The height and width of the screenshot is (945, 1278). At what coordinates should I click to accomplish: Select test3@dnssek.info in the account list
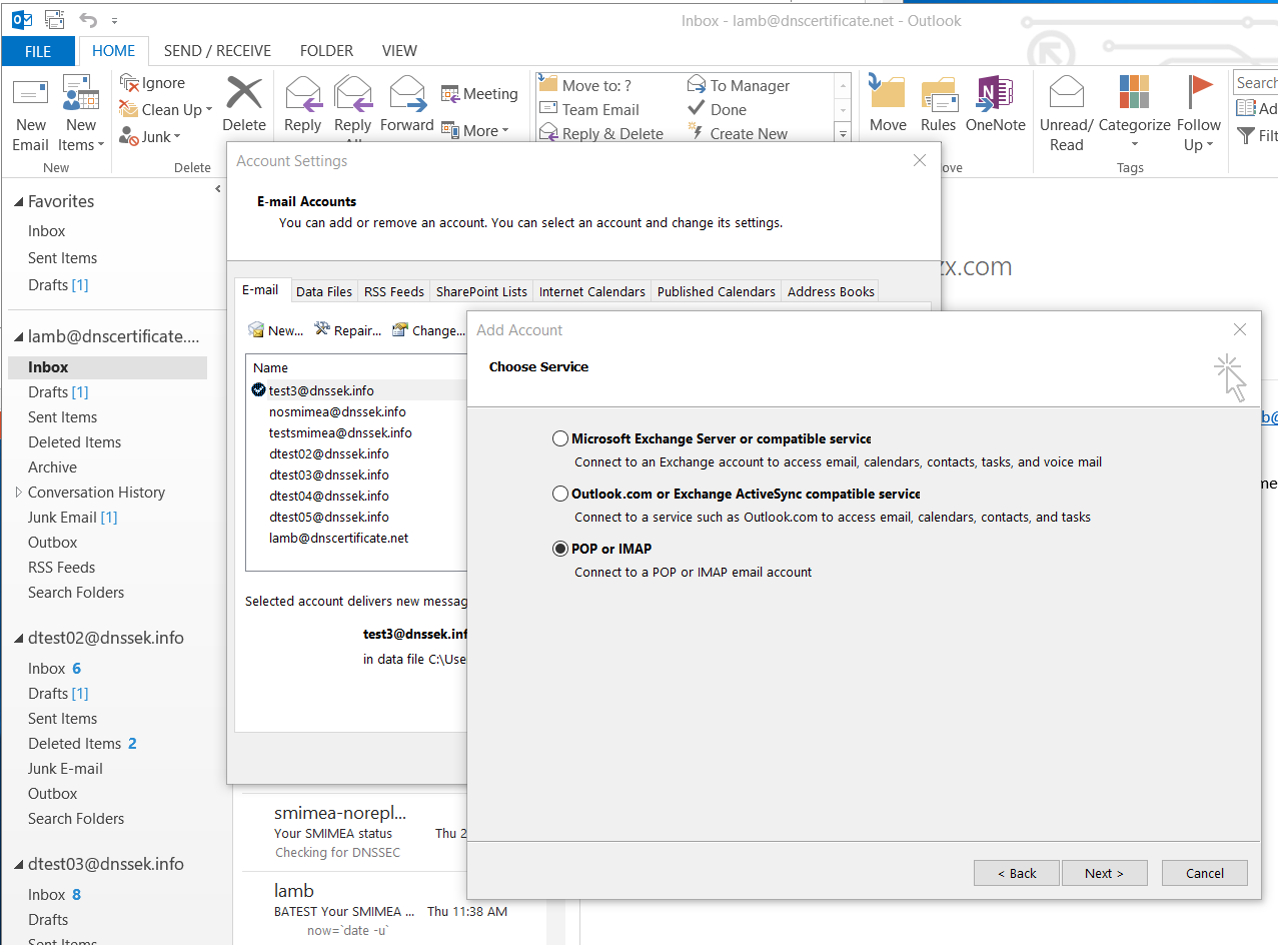tap(321, 390)
